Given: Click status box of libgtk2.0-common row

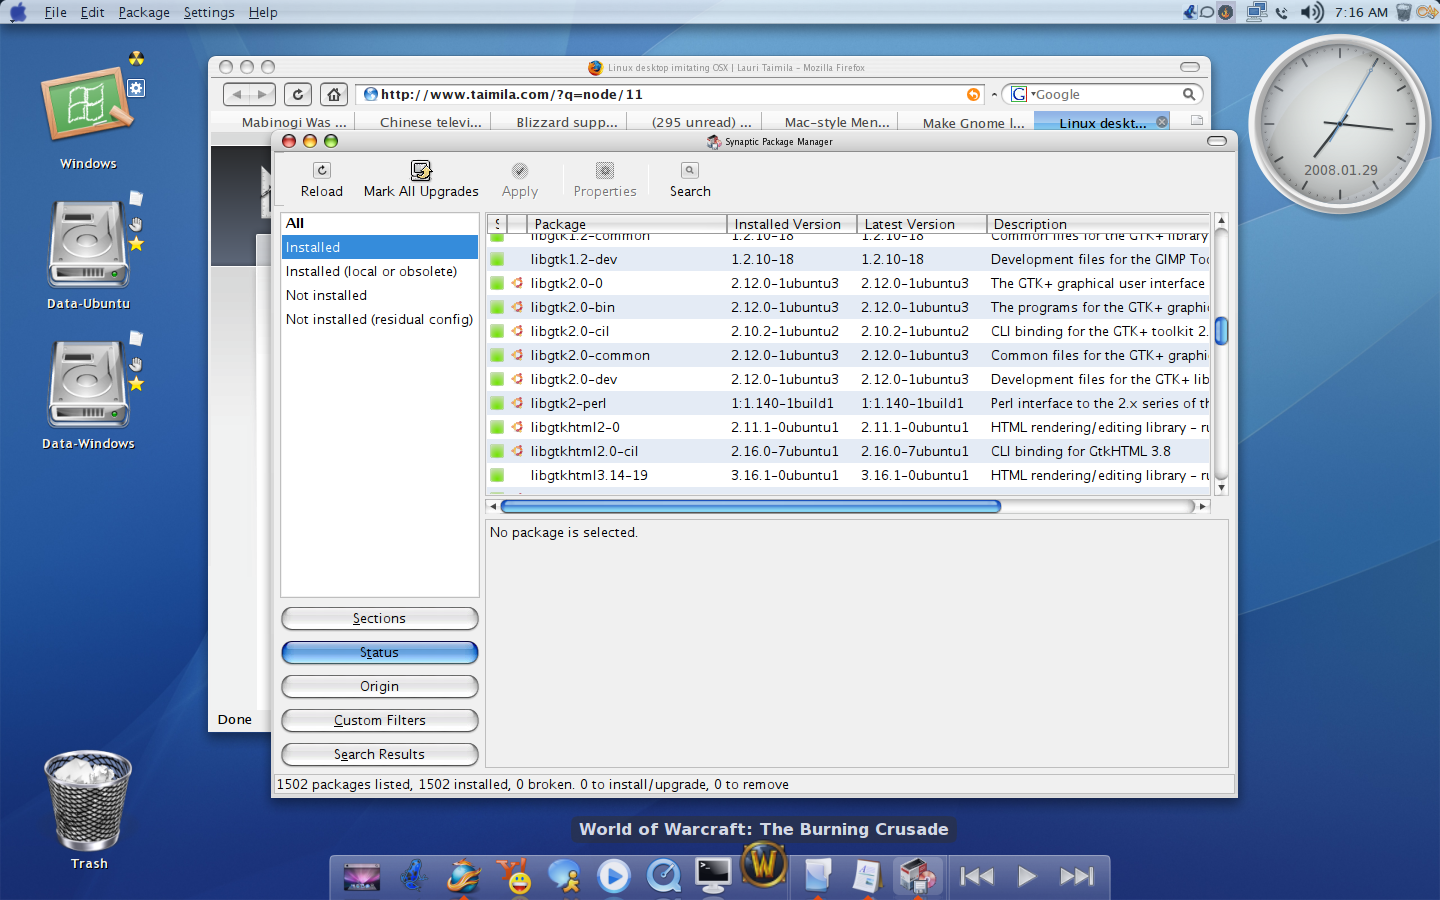Looking at the screenshot, I should (497, 355).
